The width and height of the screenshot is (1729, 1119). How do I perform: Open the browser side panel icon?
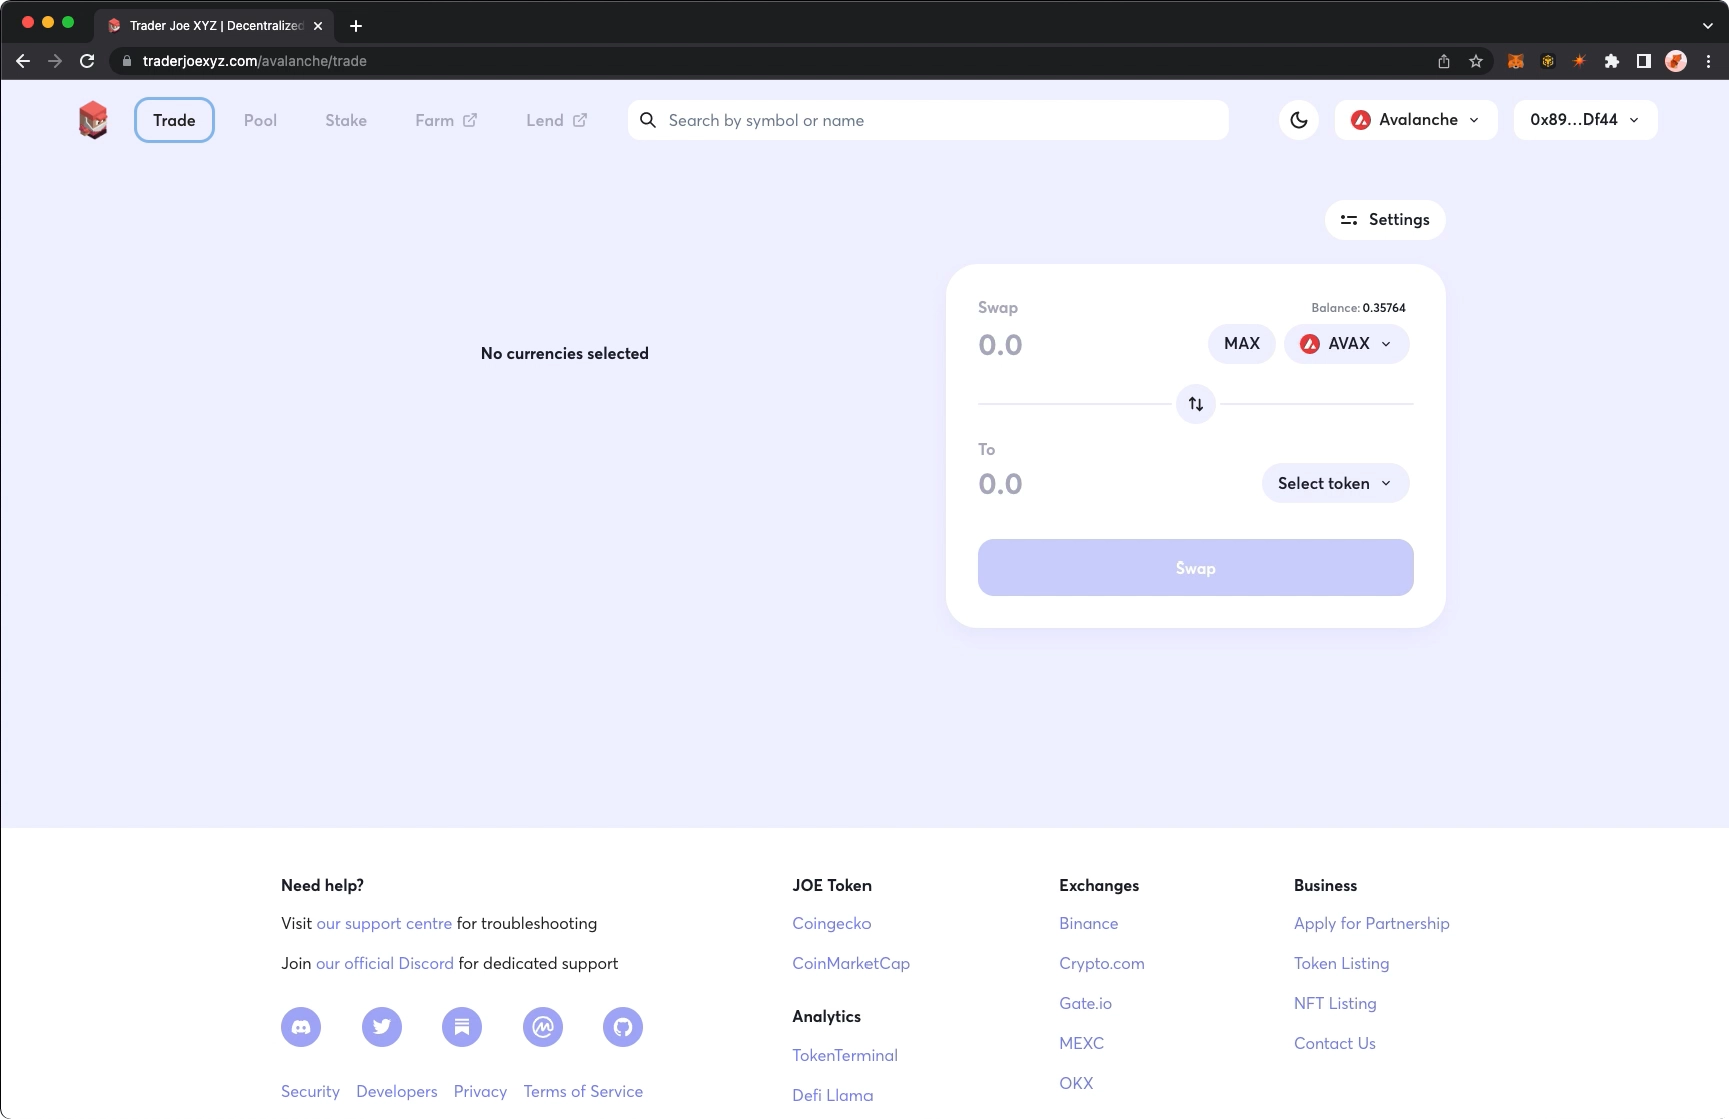coord(1643,61)
